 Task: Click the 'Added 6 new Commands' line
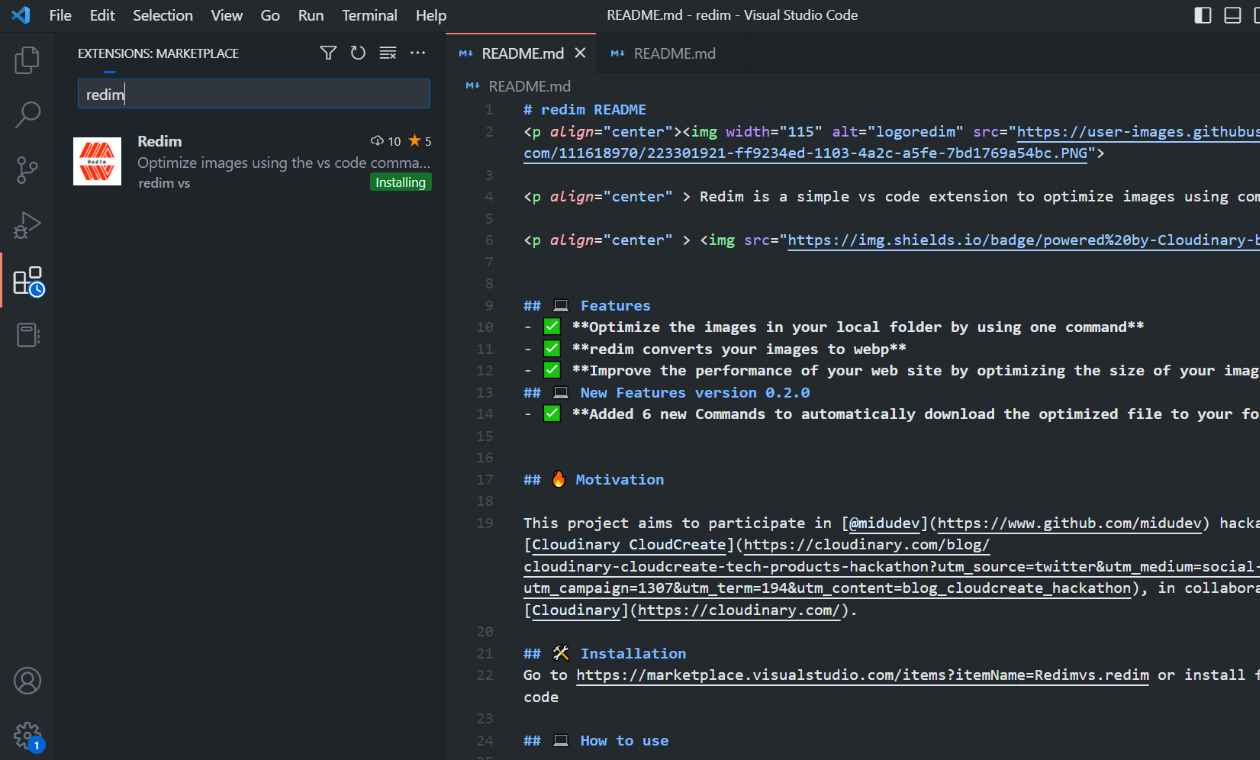tap(891, 414)
